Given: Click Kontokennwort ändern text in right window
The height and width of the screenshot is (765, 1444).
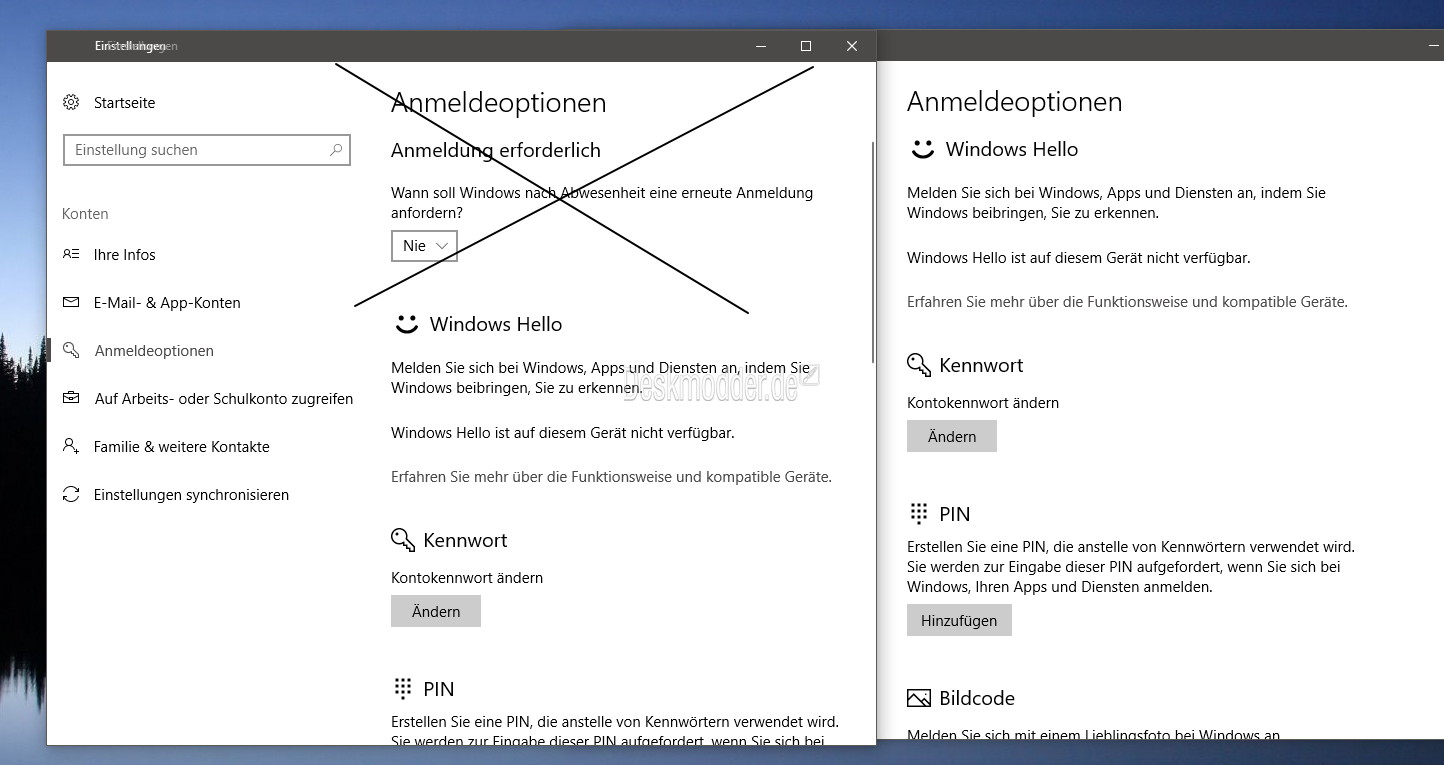Looking at the screenshot, I should tap(983, 402).
